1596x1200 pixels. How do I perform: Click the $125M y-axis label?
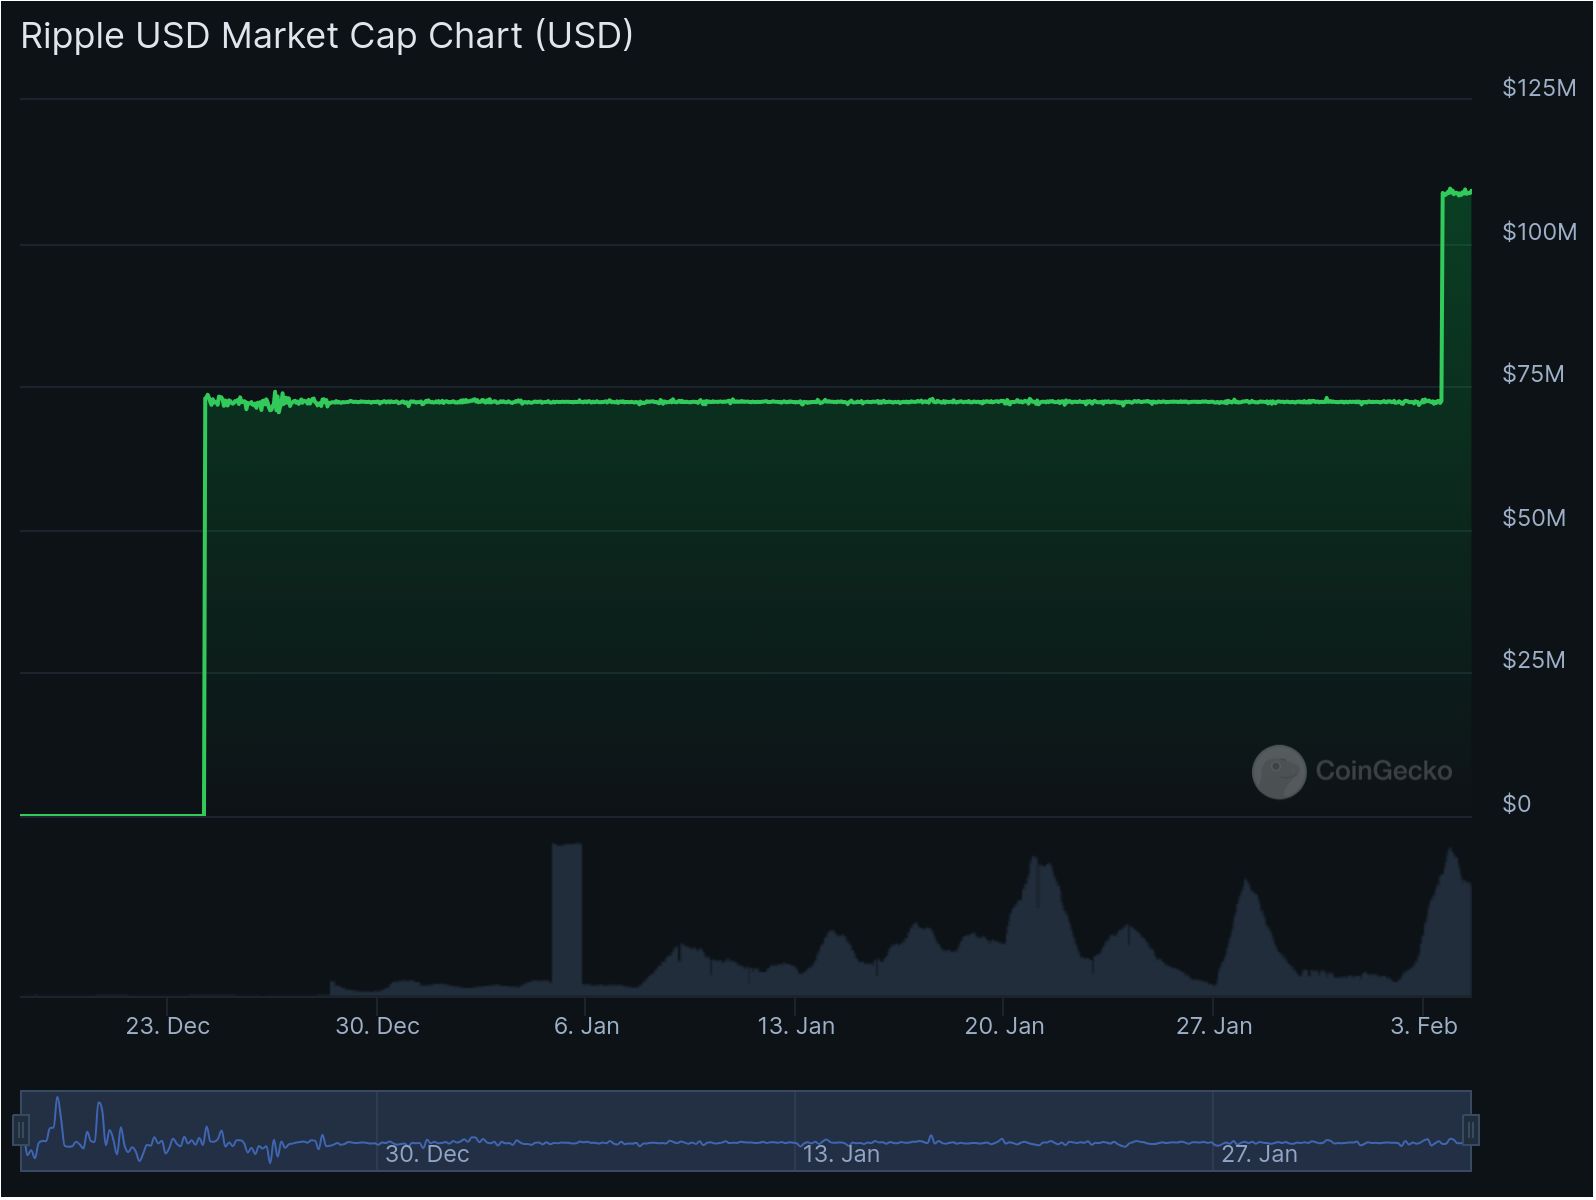pos(1539,88)
